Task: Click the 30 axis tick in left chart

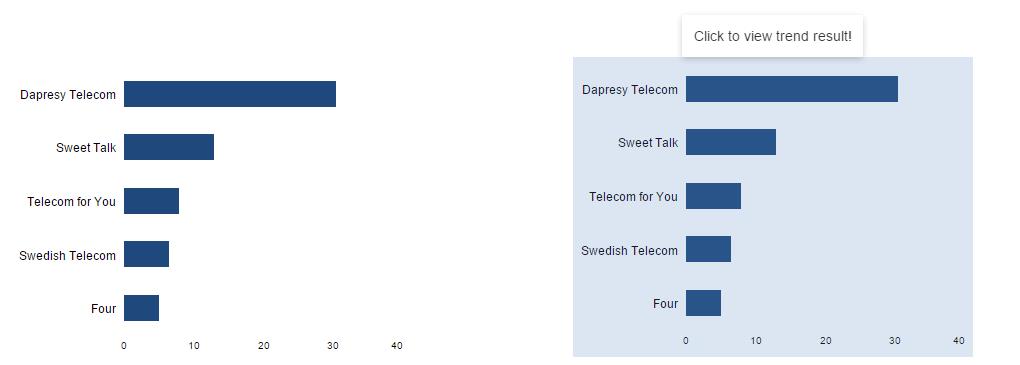Action: click(x=332, y=345)
